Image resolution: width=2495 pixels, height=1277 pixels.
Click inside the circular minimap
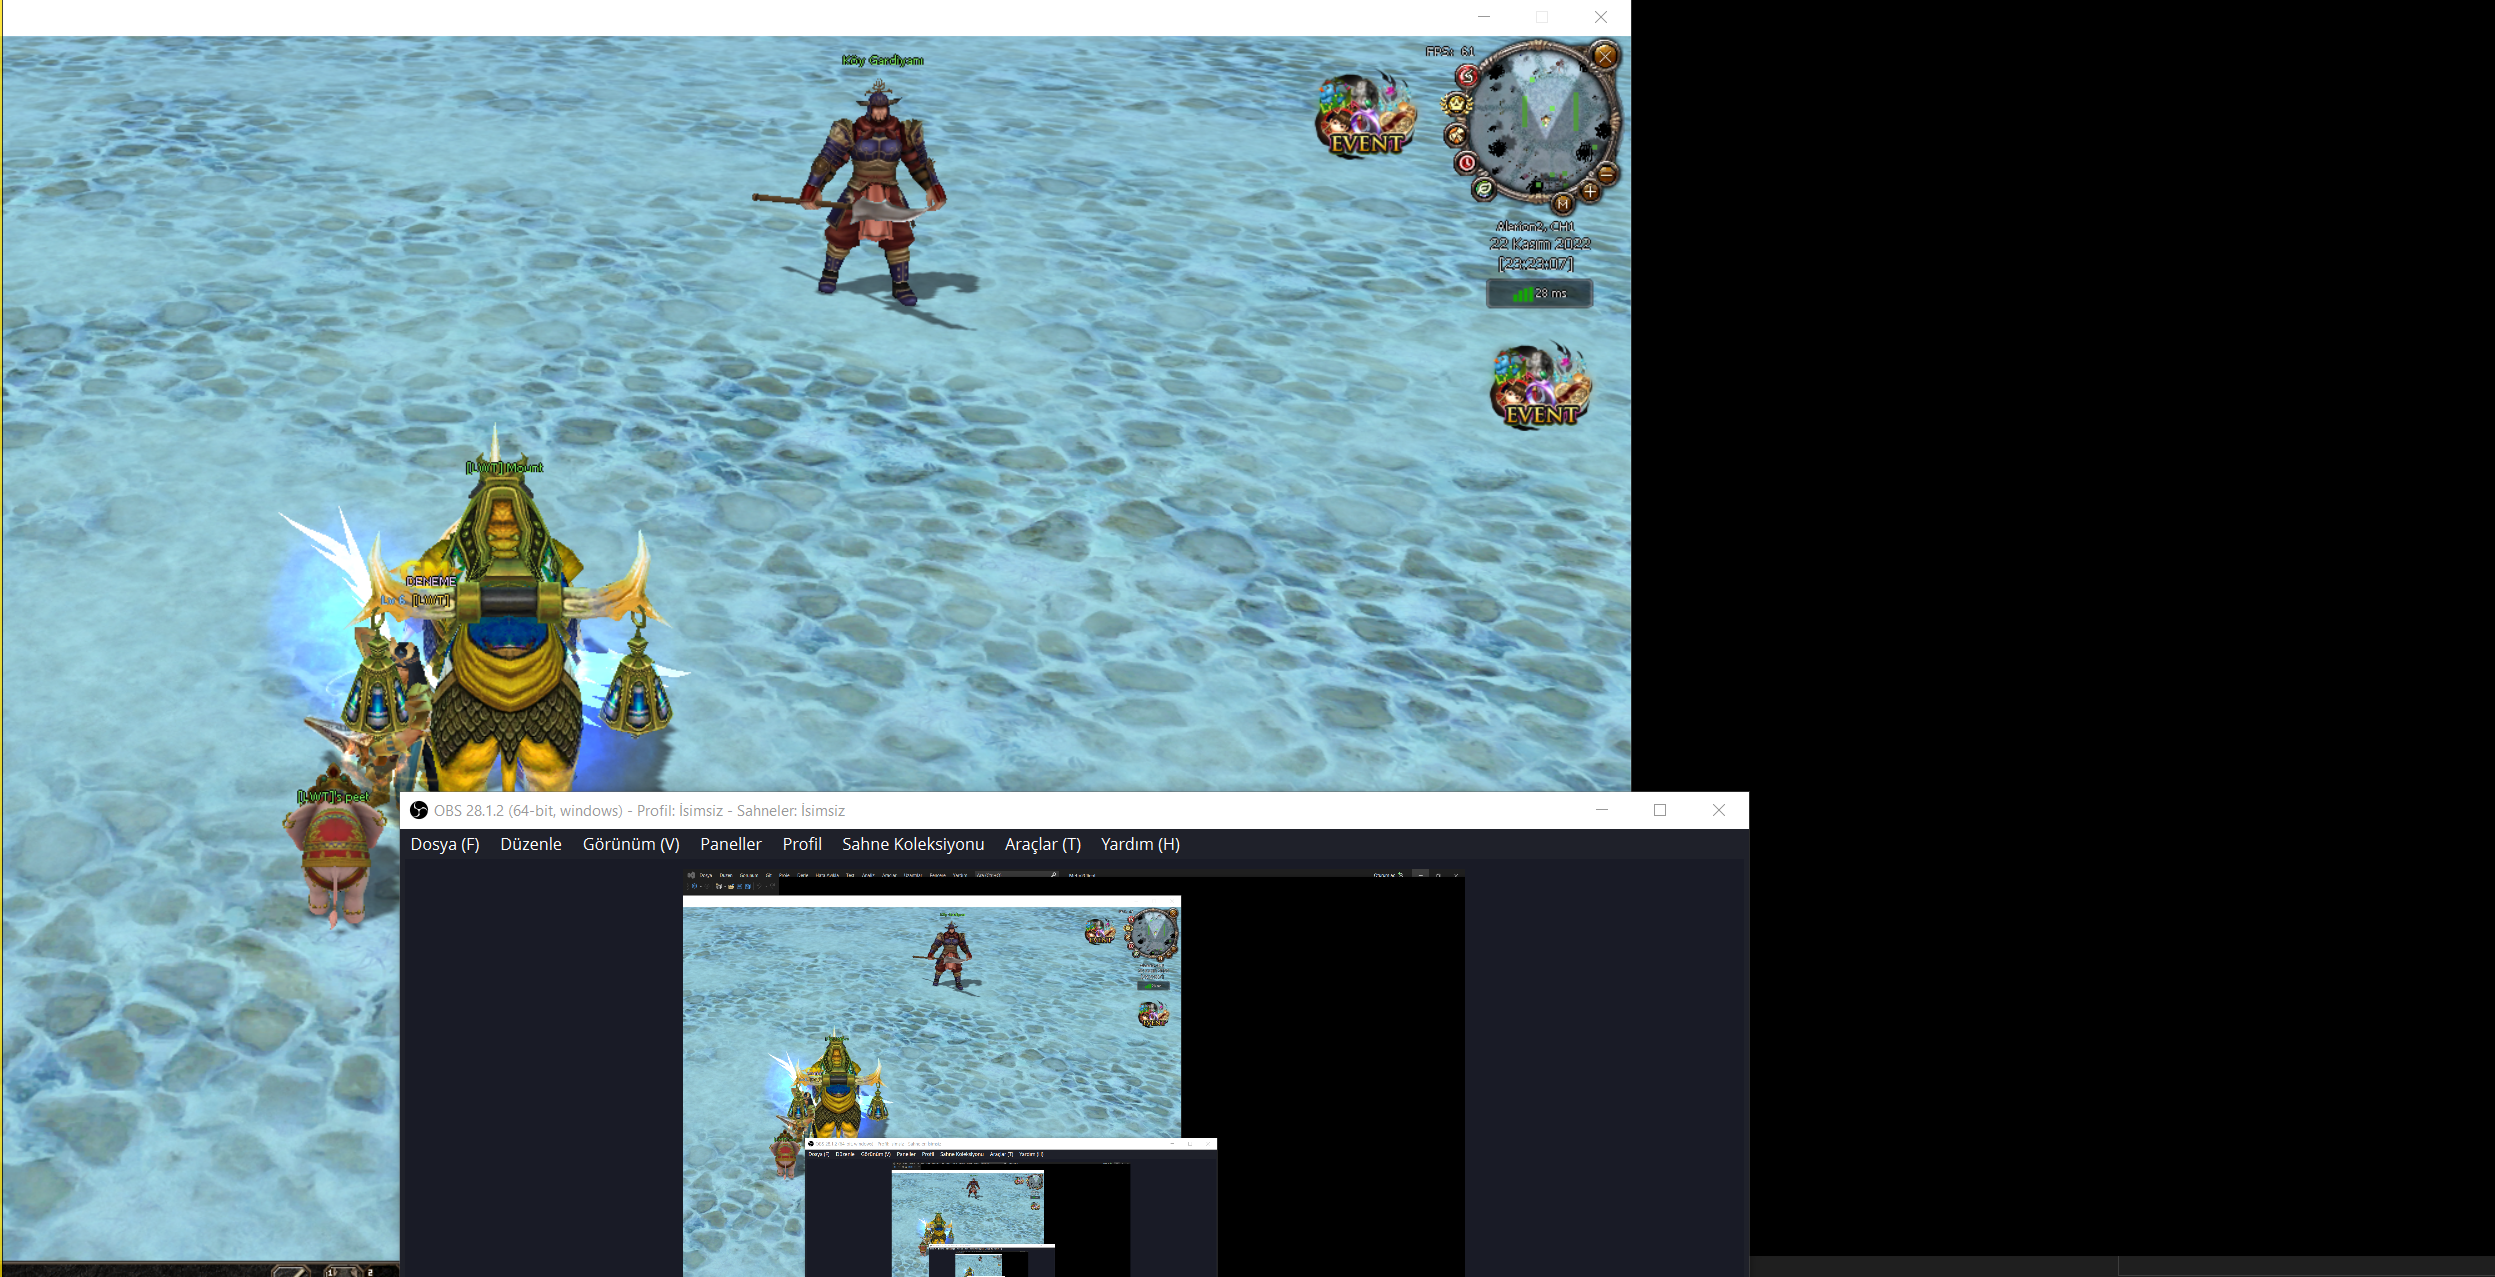point(1543,120)
